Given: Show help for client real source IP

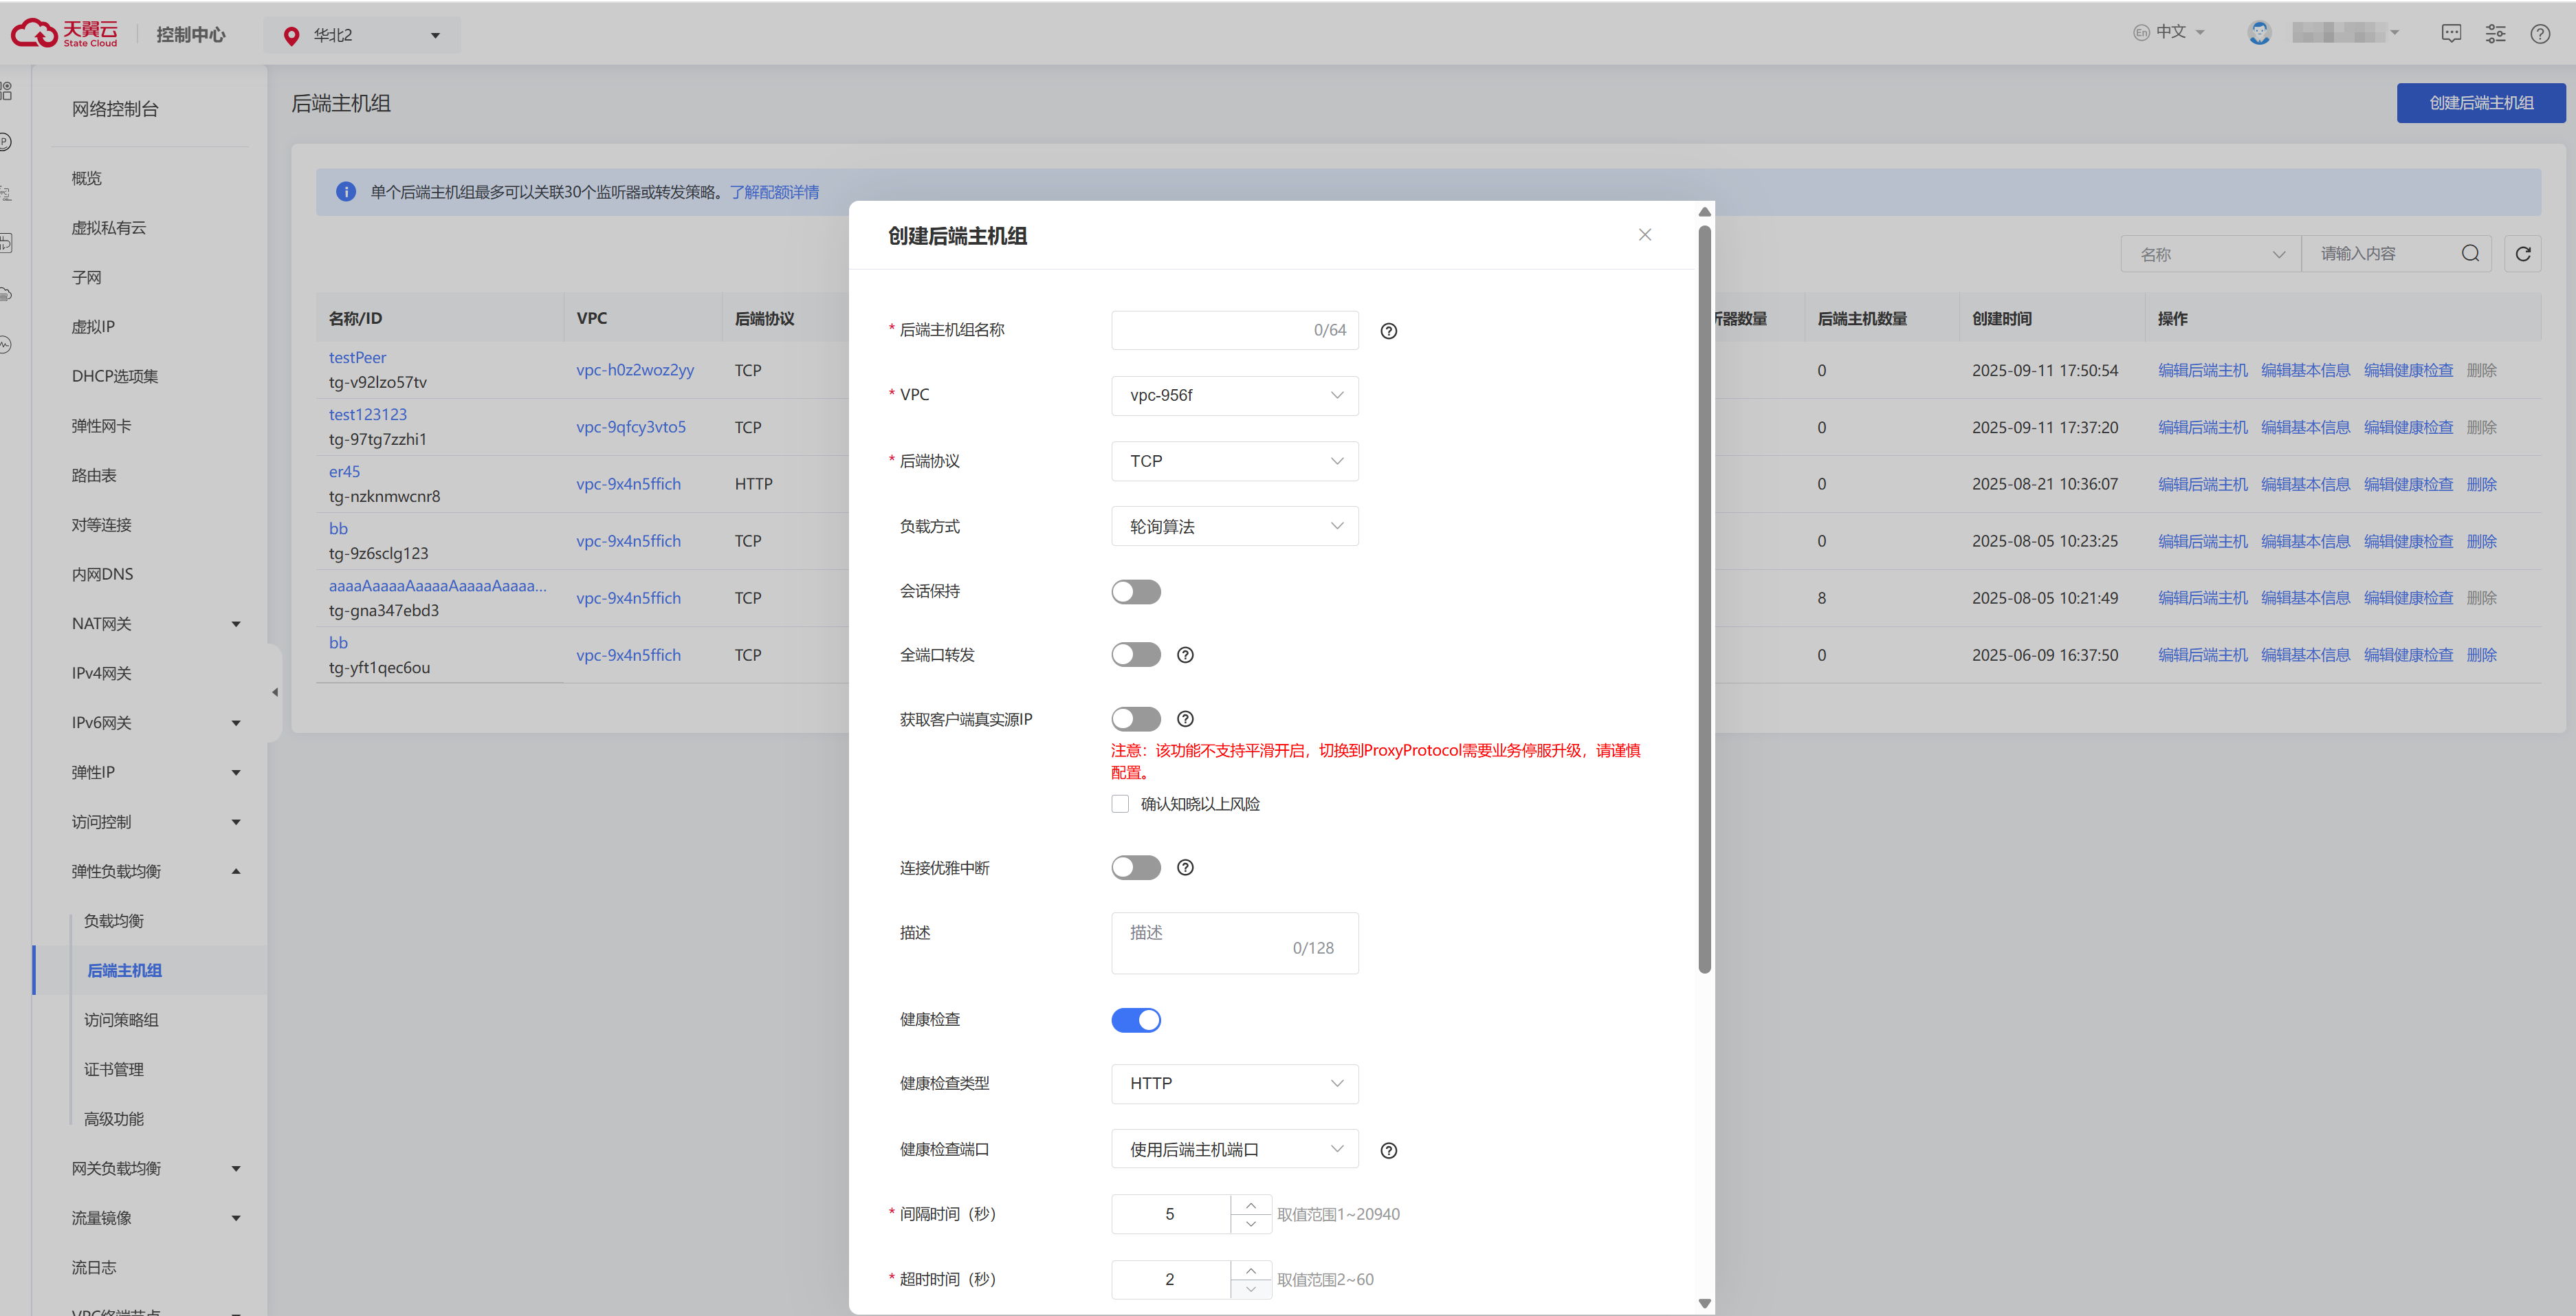Looking at the screenshot, I should (x=1185, y=719).
